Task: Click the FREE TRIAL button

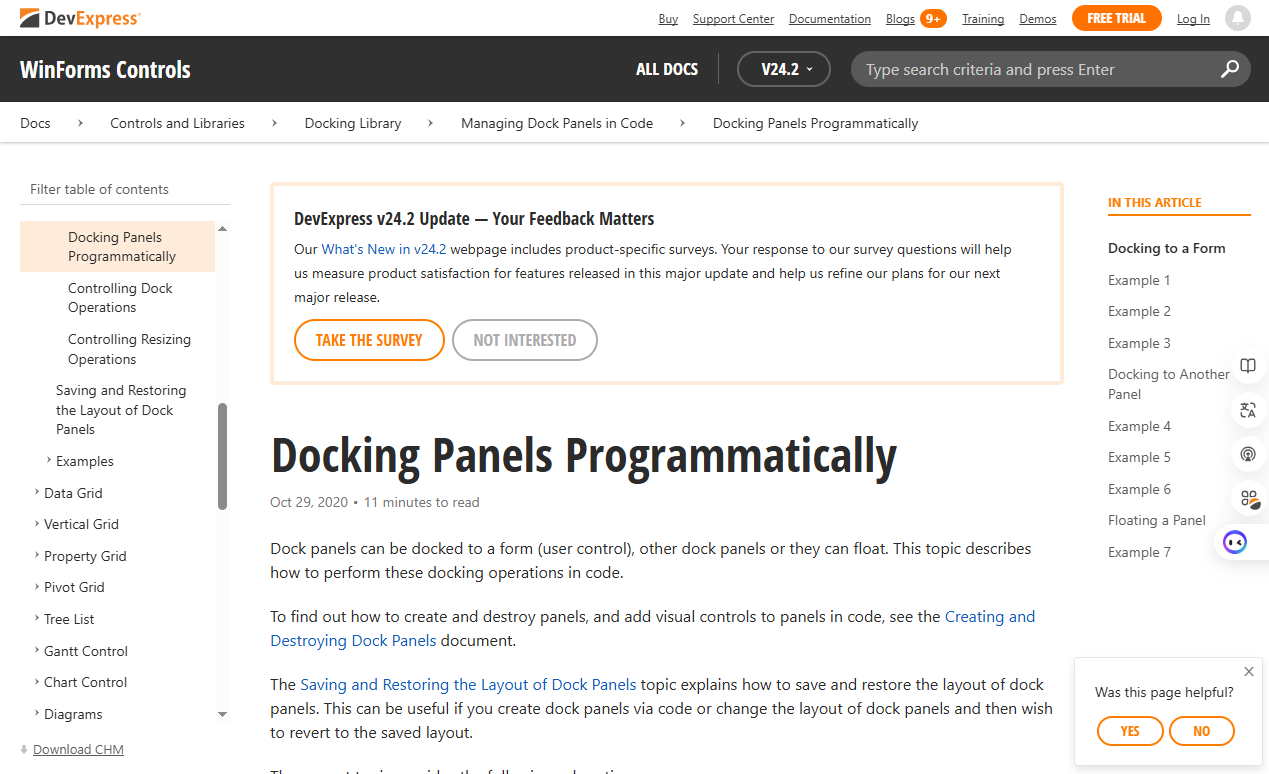Action: (1116, 18)
